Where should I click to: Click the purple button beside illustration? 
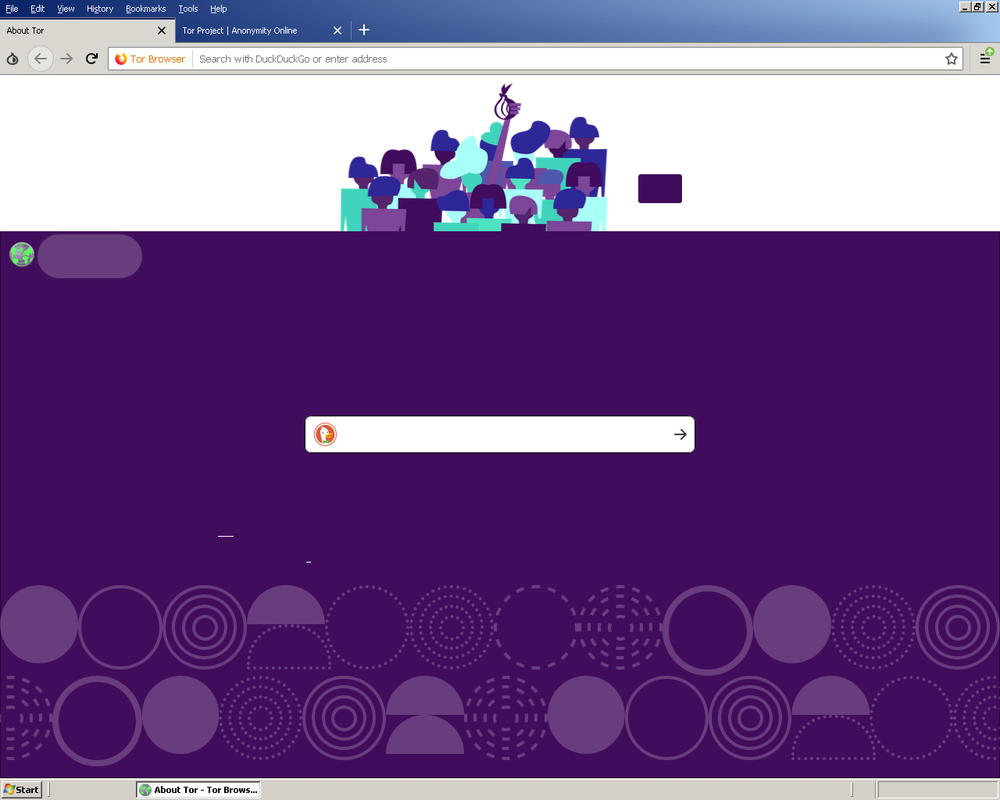coord(660,189)
